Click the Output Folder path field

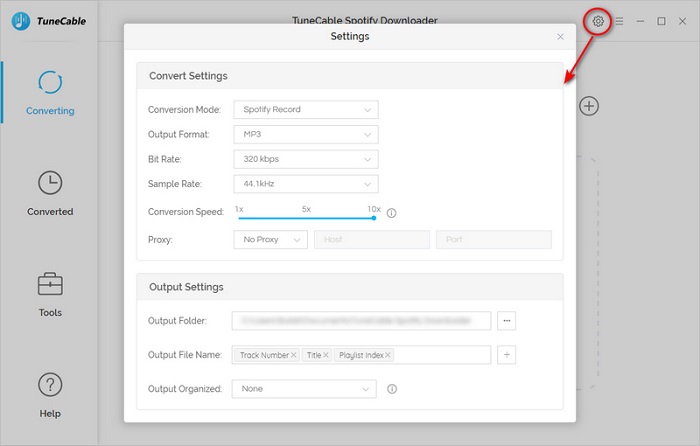point(361,321)
